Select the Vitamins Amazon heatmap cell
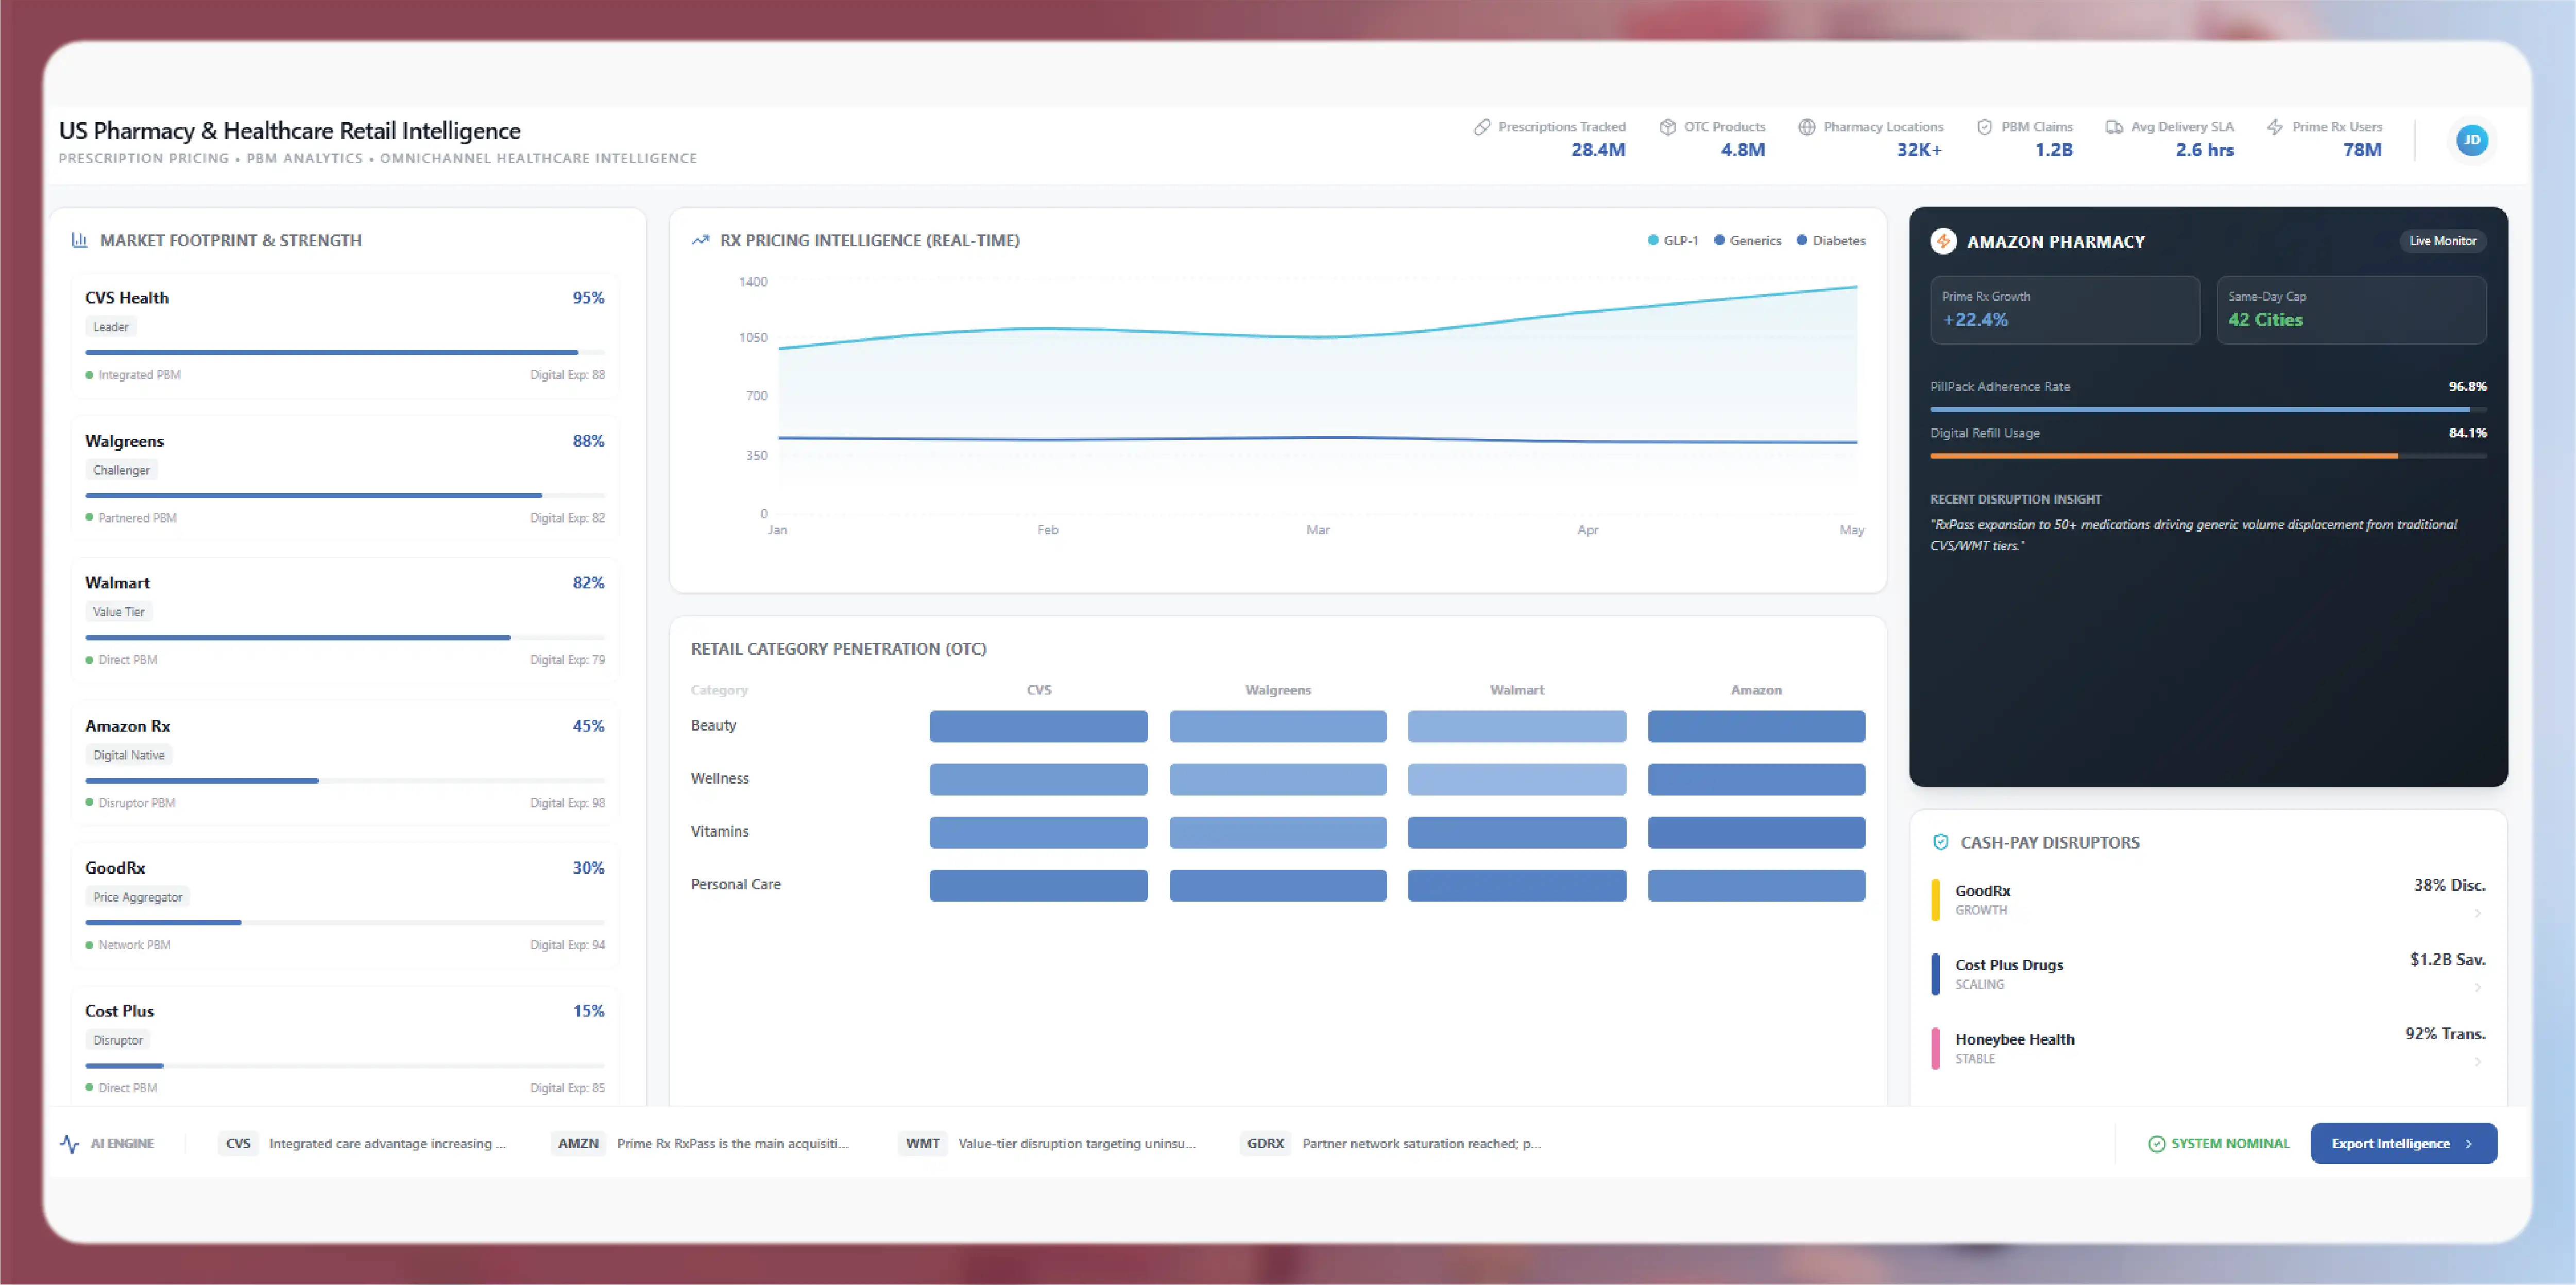 pos(1756,832)
